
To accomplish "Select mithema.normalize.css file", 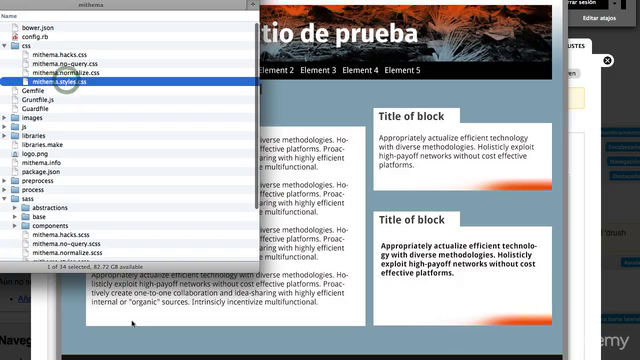I will 66,73.
